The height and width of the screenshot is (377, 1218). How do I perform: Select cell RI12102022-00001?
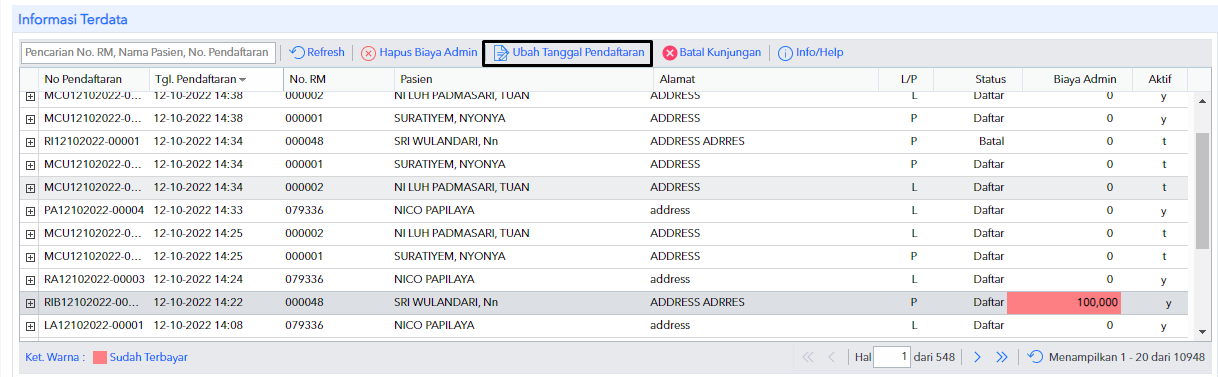(91, 141)
